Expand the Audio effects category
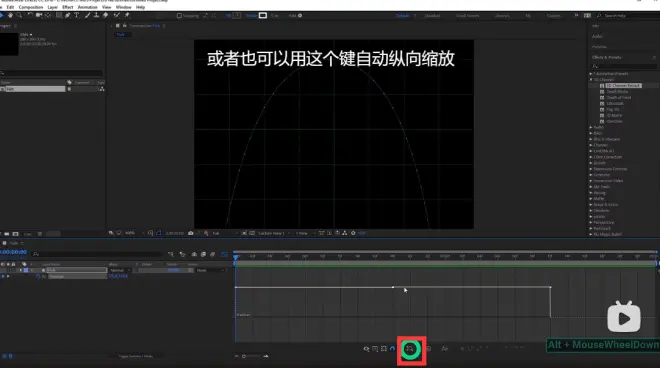Viewport: 660px width, 368px height. point(591,127)
